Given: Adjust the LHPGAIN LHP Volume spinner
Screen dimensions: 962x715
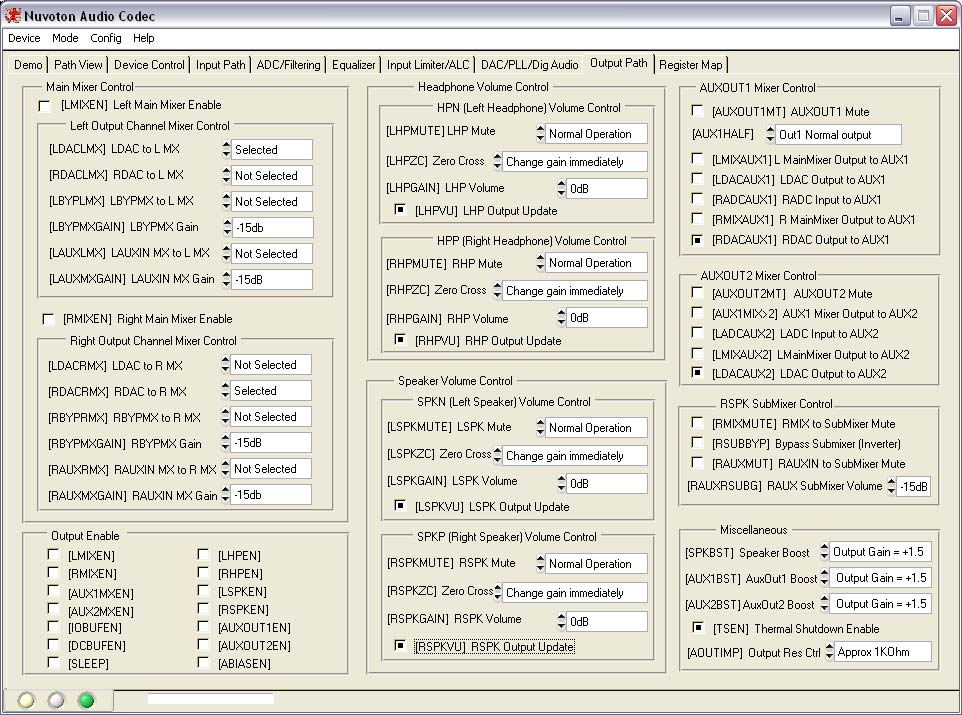Looking at the screenshot, I should (x=561, y=188).
